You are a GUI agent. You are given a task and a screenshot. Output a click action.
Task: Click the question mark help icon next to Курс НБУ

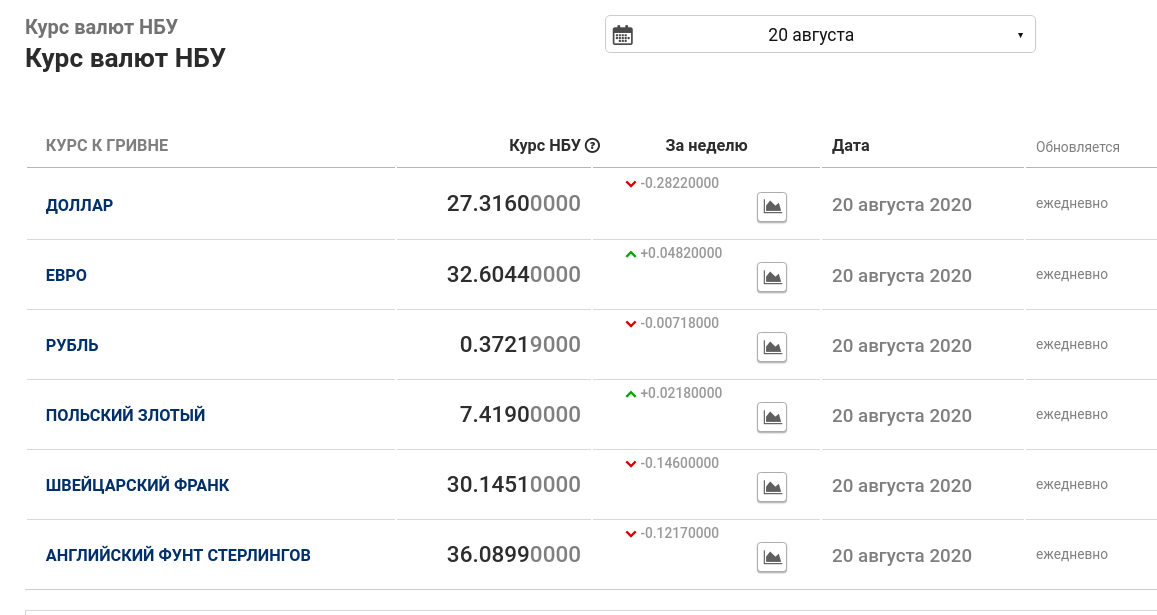tap(593, 145)
